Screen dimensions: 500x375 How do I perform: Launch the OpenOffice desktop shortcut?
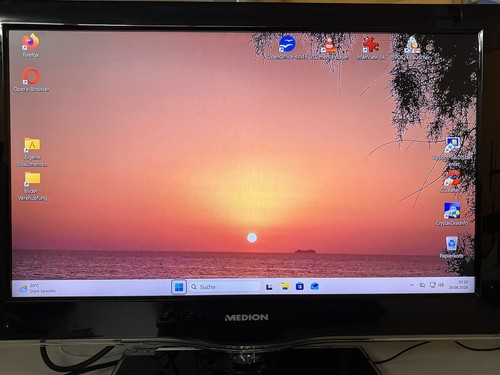tap(287, 48)
